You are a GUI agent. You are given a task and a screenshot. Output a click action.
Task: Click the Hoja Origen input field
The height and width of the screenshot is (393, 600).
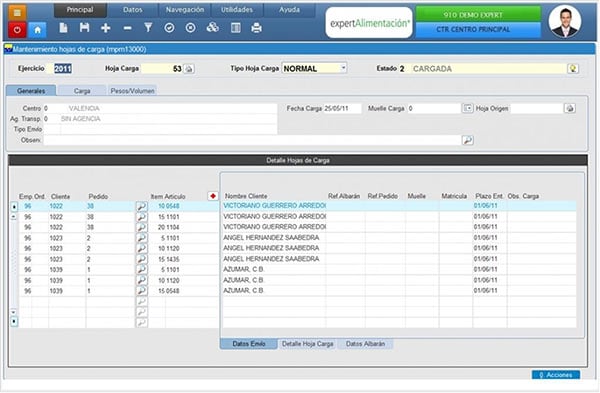(x=536, y=108)
